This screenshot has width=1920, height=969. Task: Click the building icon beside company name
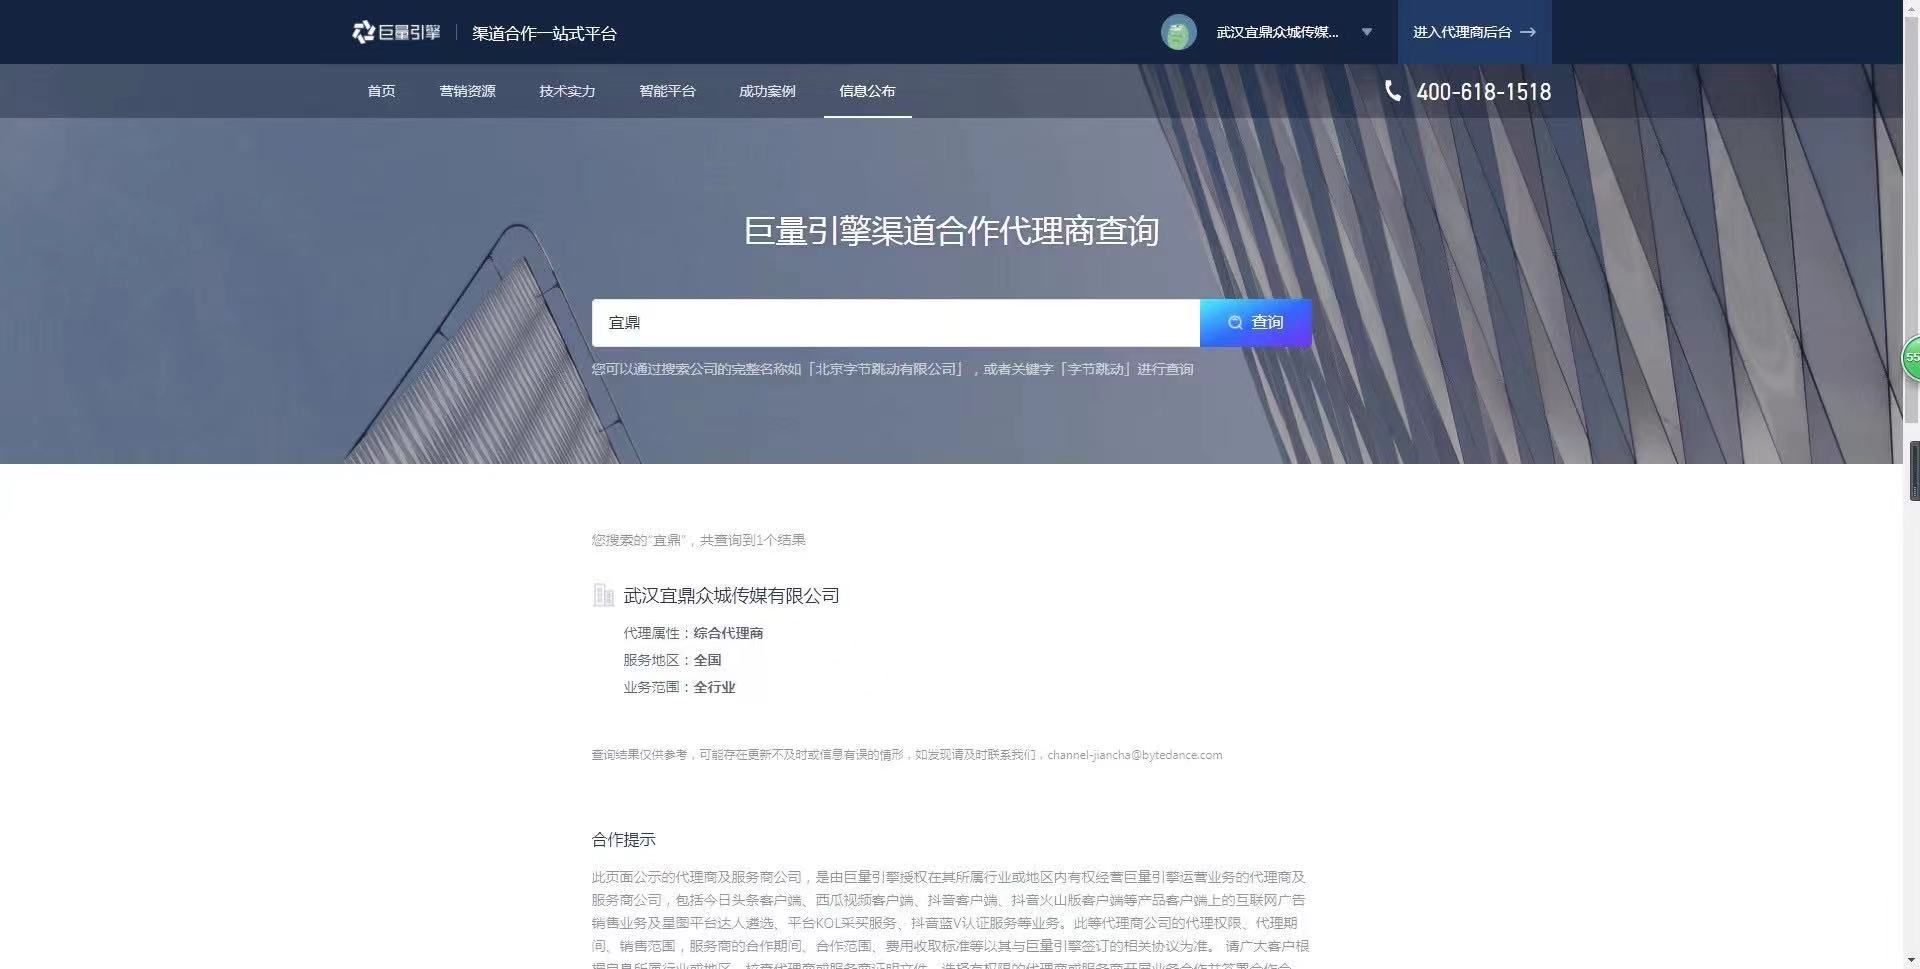point(603,596)
